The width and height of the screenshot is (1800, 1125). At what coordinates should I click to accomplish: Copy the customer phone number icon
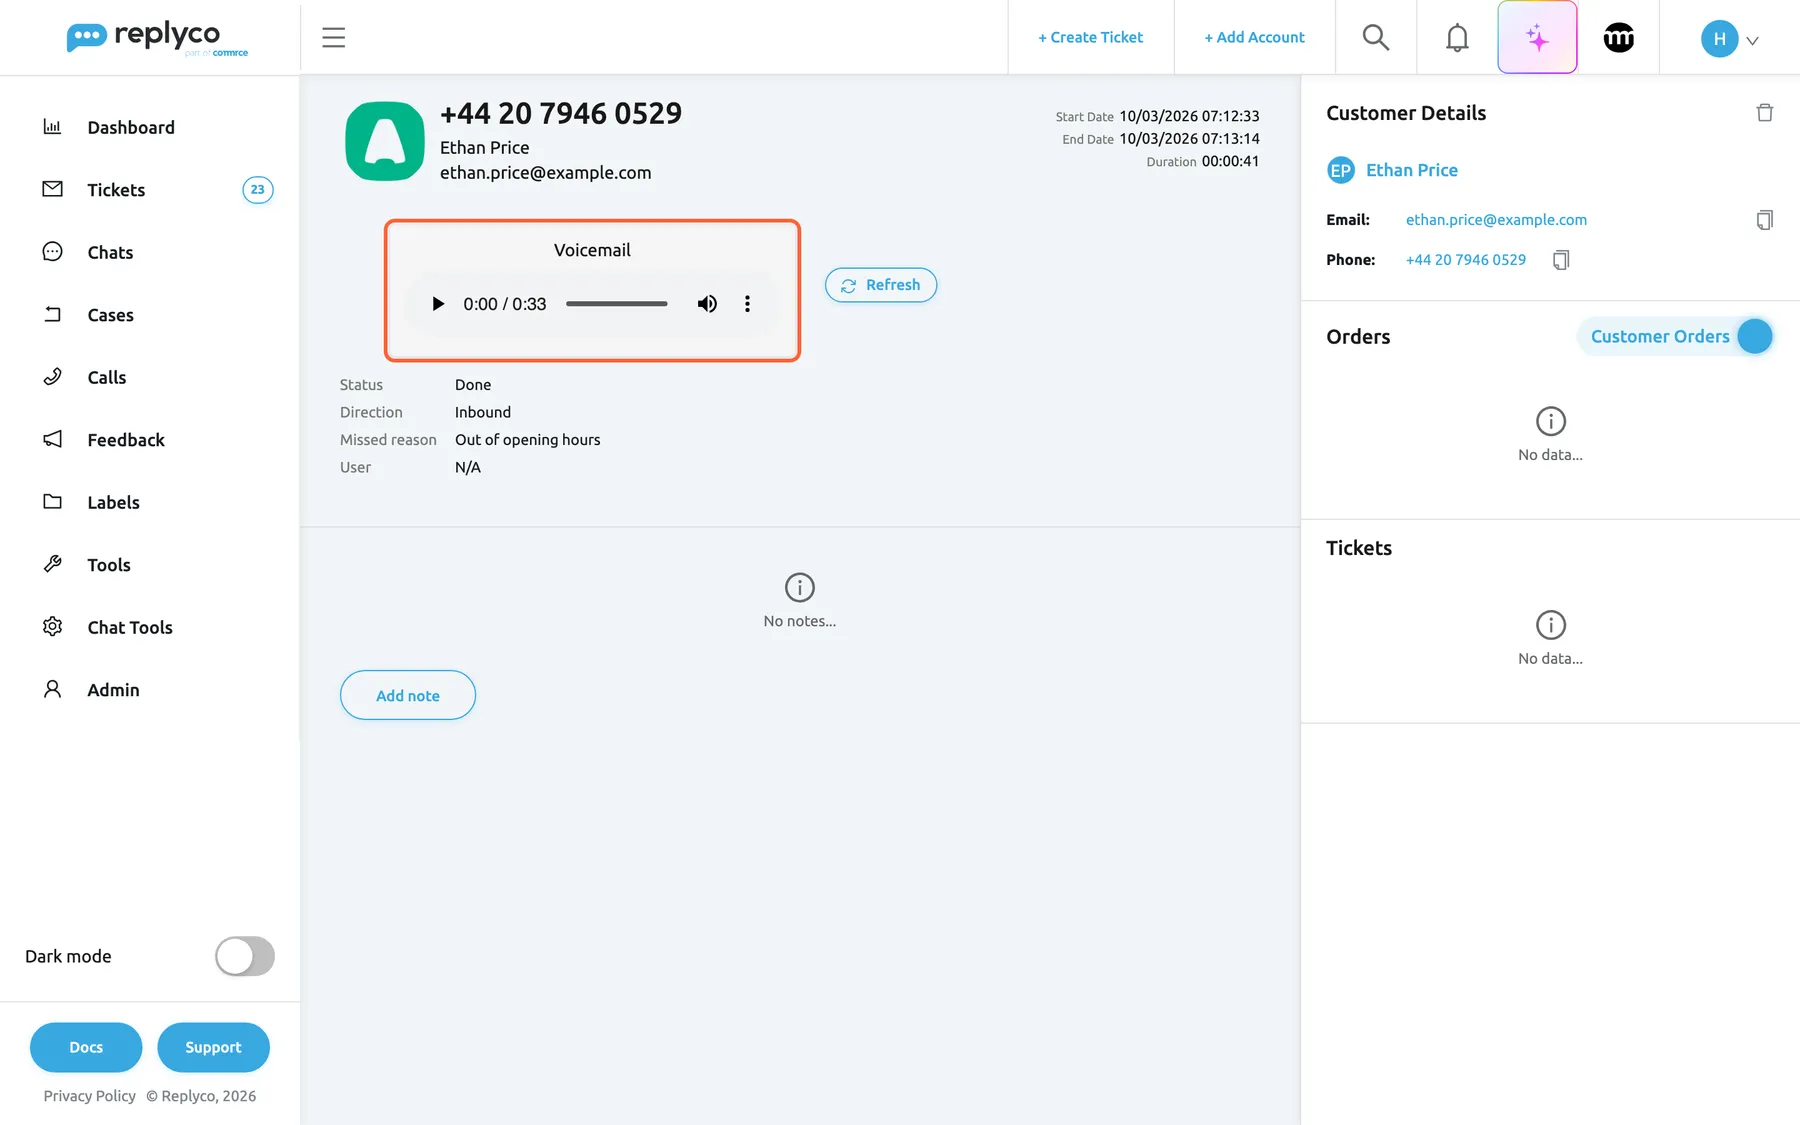click(1561, 260)
